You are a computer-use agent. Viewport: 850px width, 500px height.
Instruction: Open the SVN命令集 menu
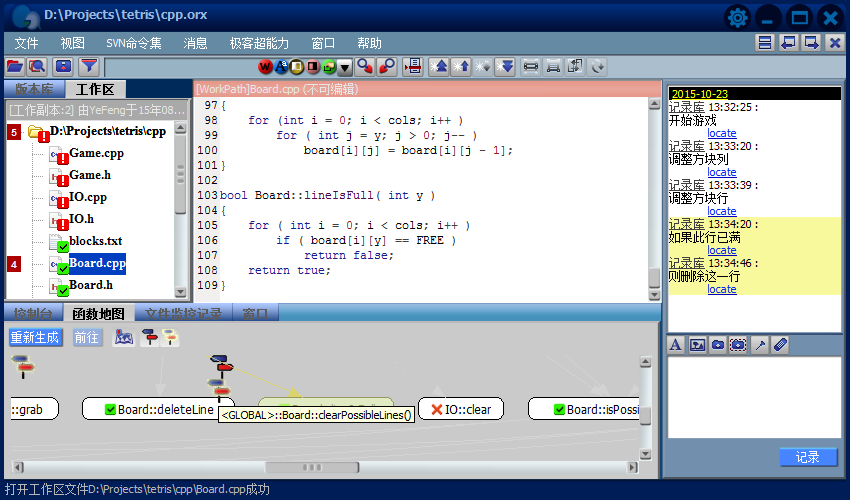pyautogui.click(x=133, y=43)
